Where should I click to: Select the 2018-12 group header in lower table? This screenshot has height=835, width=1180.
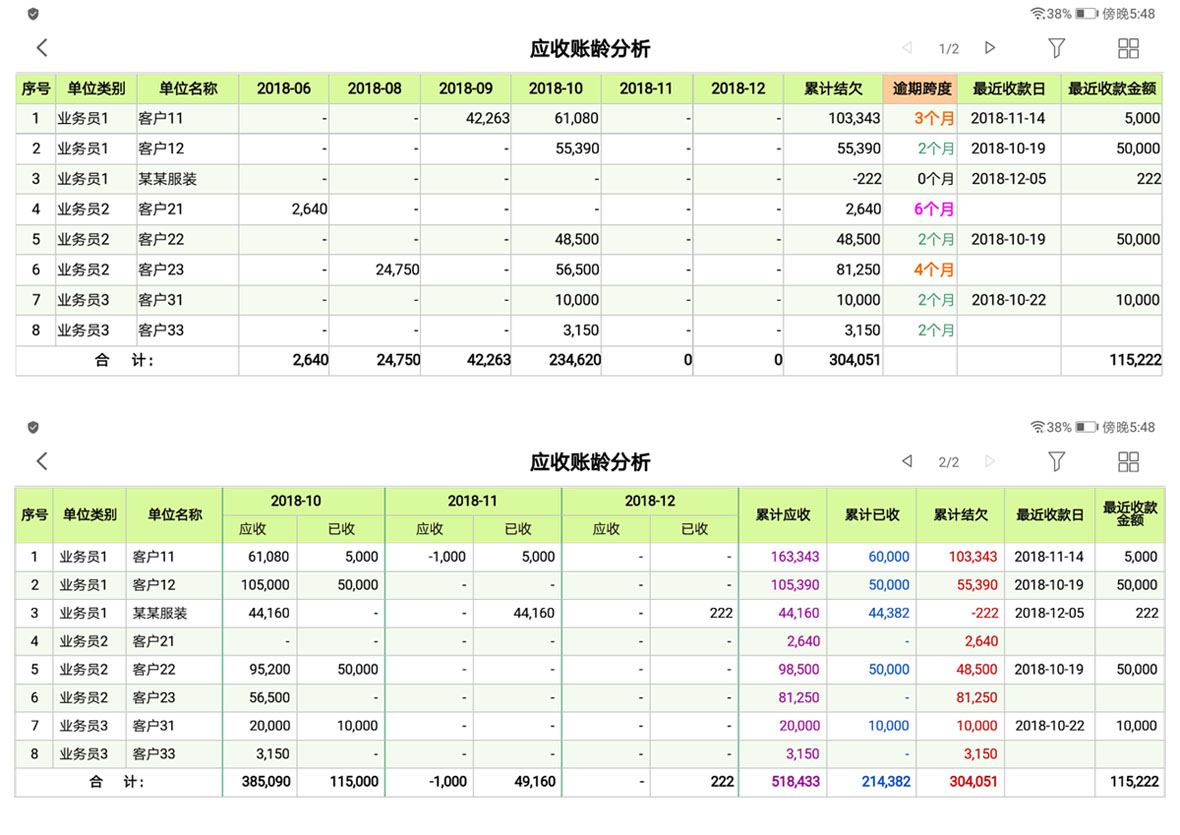point(649,501)
